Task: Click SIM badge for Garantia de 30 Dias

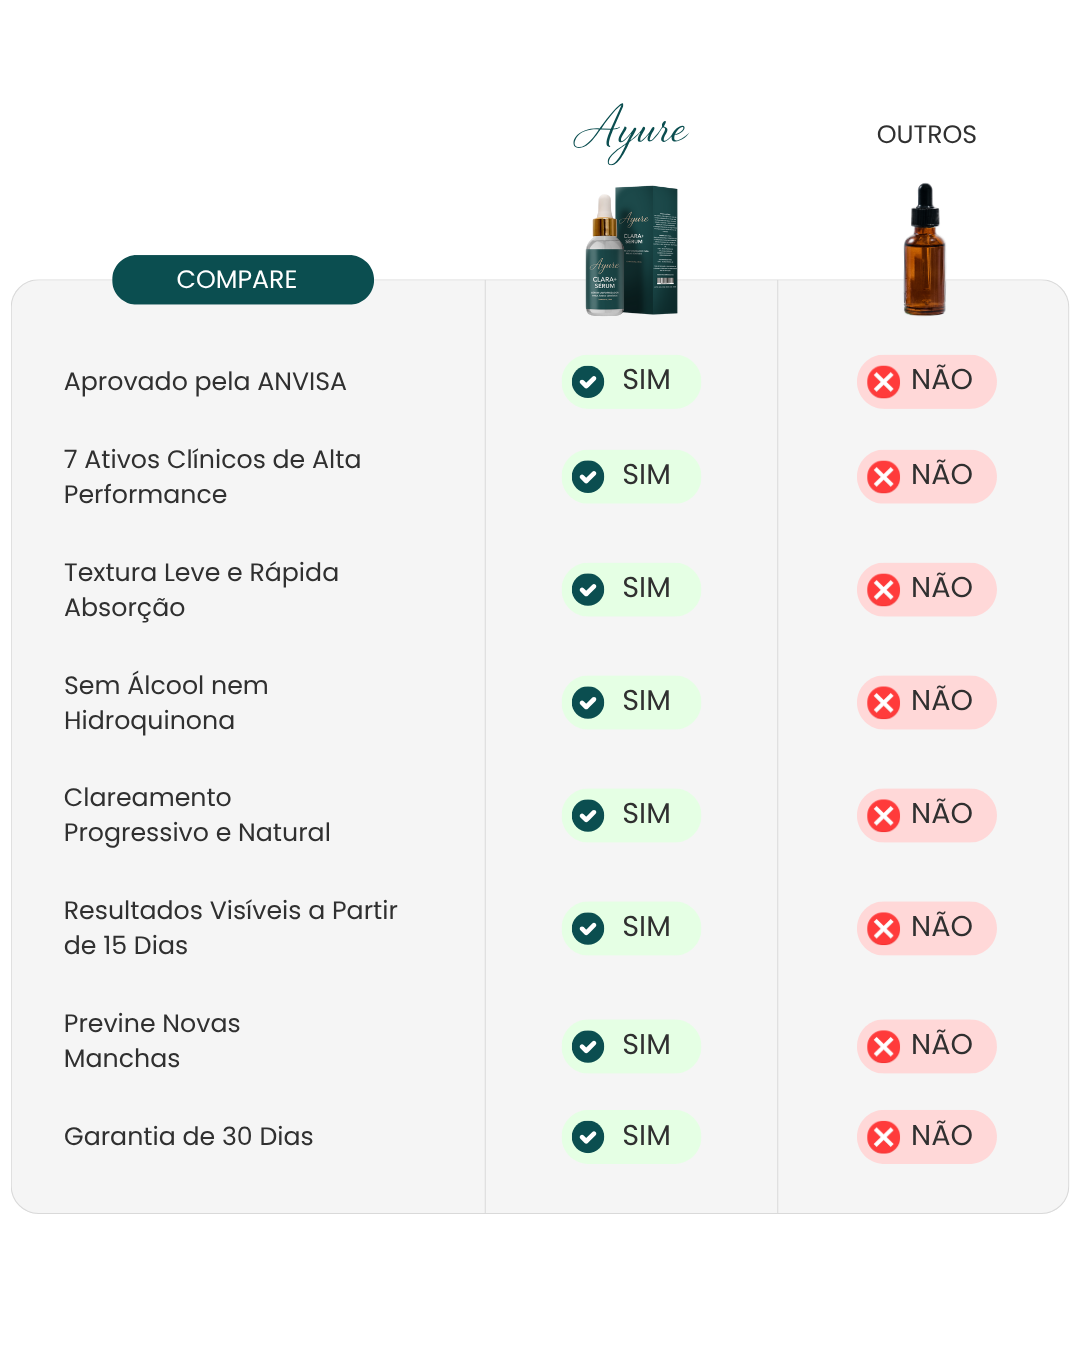Action: 631,1136
